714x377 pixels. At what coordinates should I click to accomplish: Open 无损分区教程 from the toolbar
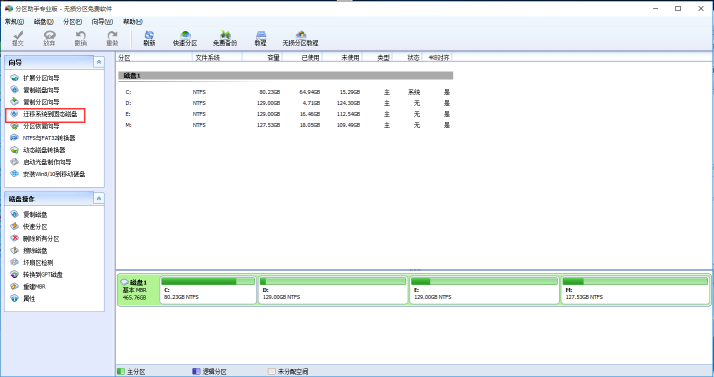tap(301, 38)
